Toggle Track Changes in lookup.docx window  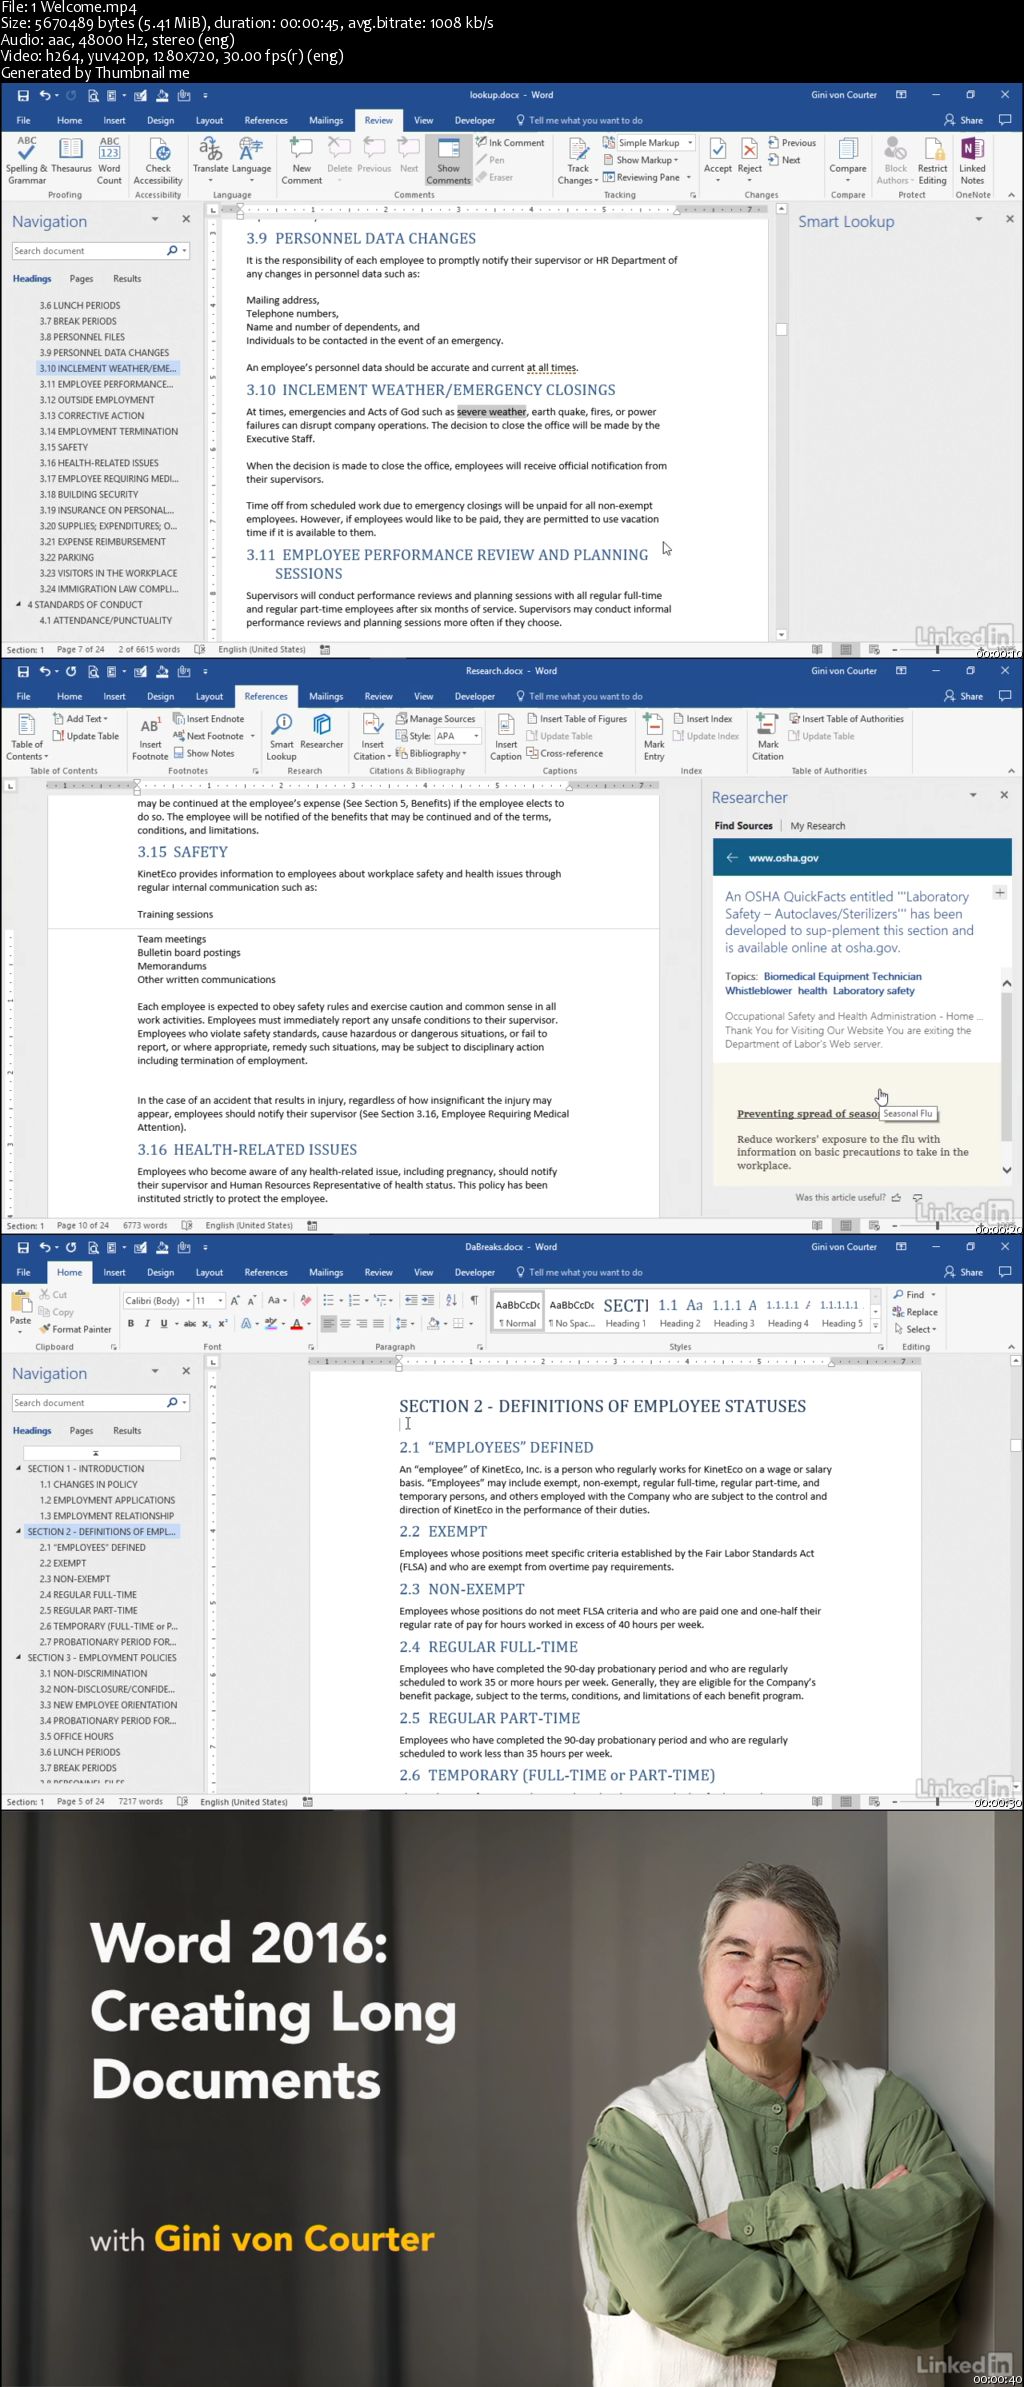pyautogui.click(x=578, y=161)
